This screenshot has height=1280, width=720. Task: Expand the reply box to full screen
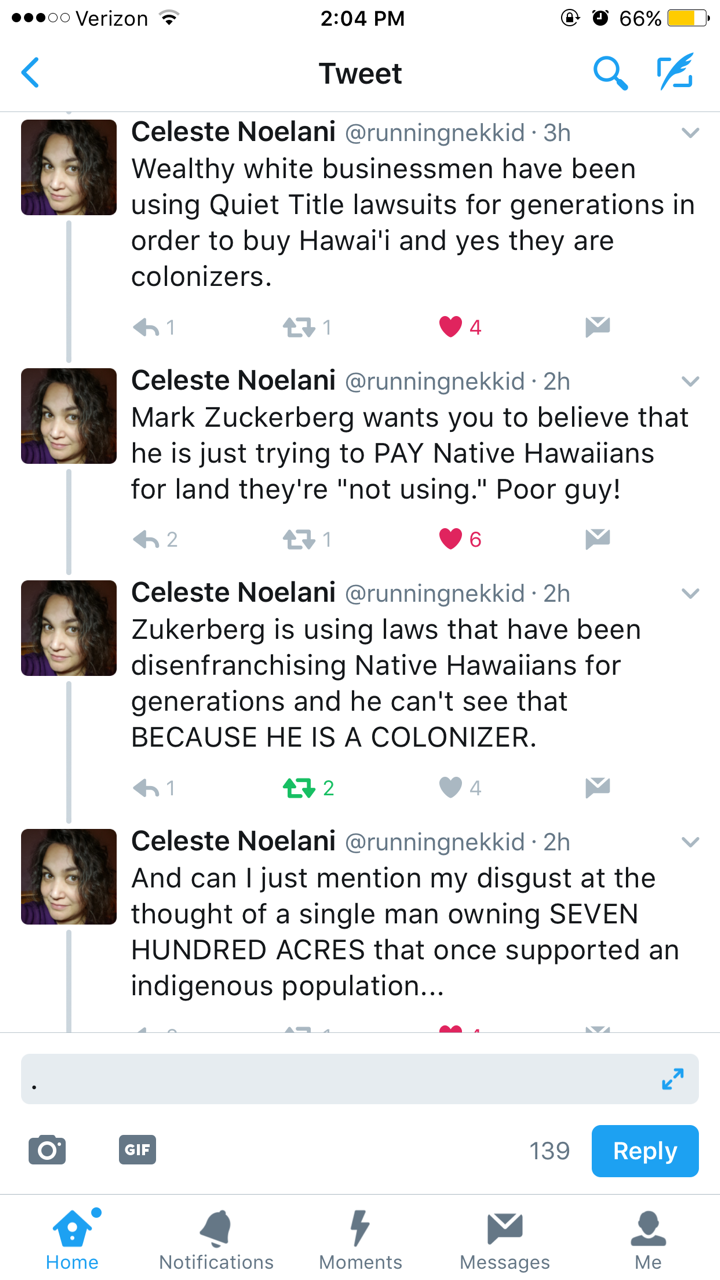673,1079
